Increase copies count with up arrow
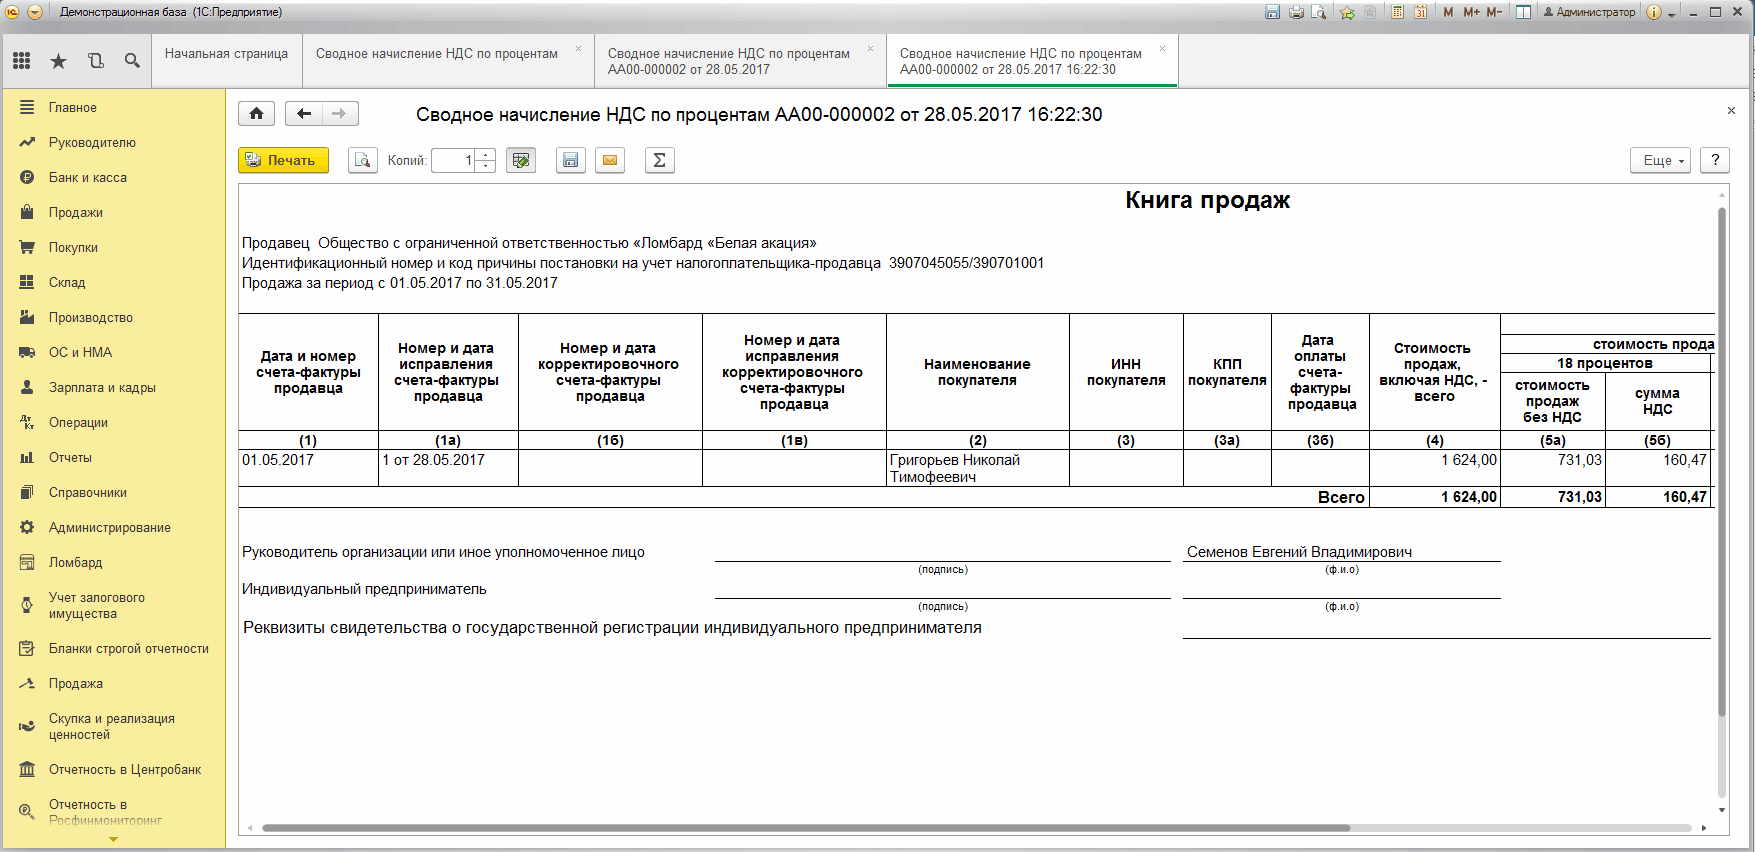The image size is (1755, 852). tap(486, 155)
